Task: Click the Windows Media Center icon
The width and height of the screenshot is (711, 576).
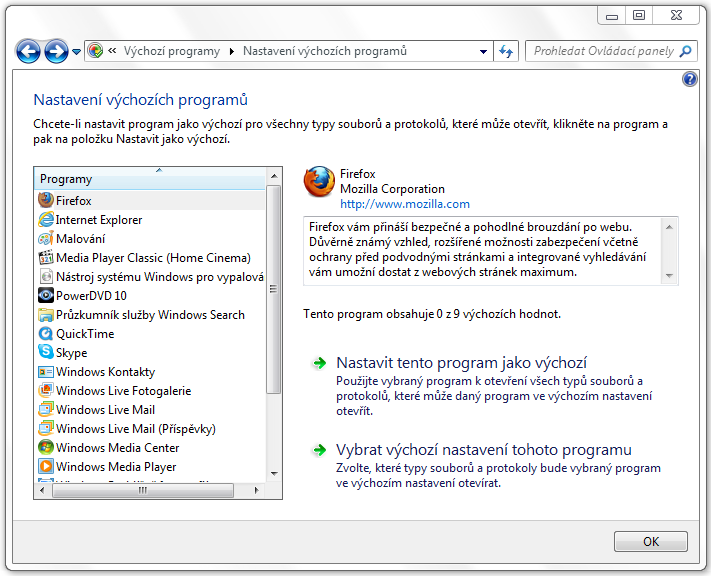Action: pos(46,448)
